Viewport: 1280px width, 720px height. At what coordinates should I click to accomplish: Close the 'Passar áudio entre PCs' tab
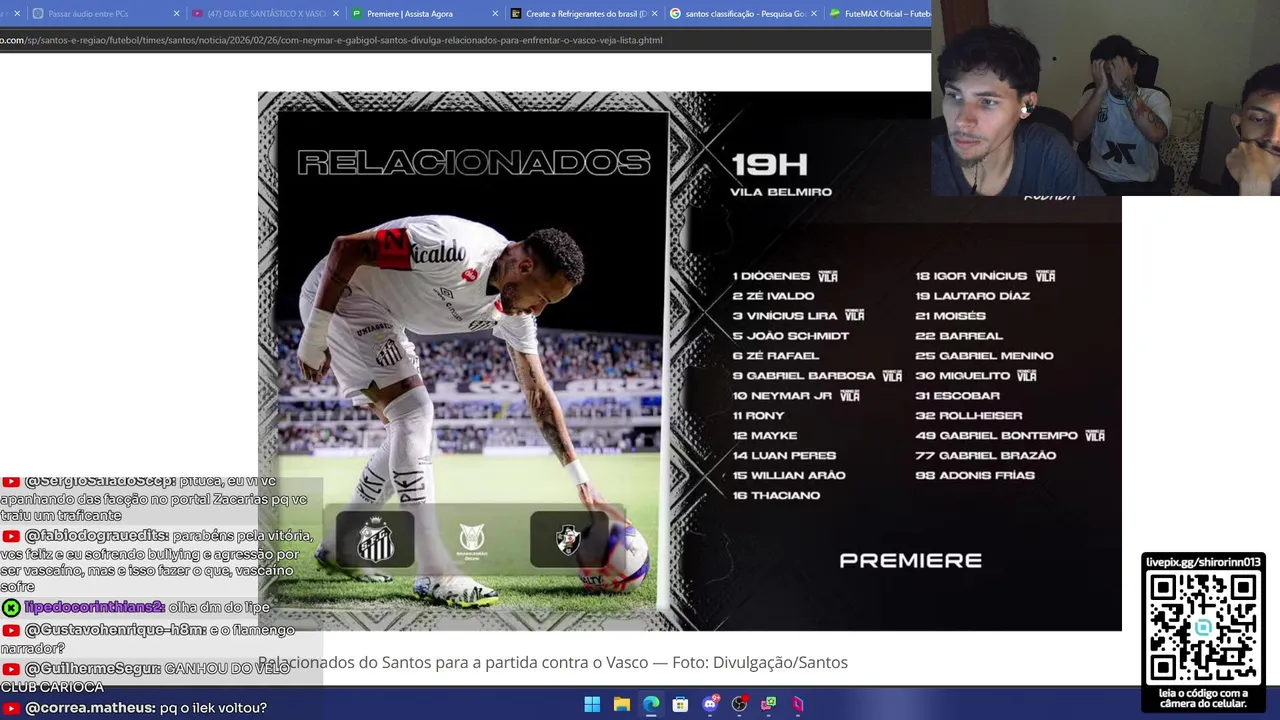pos(176,14)
